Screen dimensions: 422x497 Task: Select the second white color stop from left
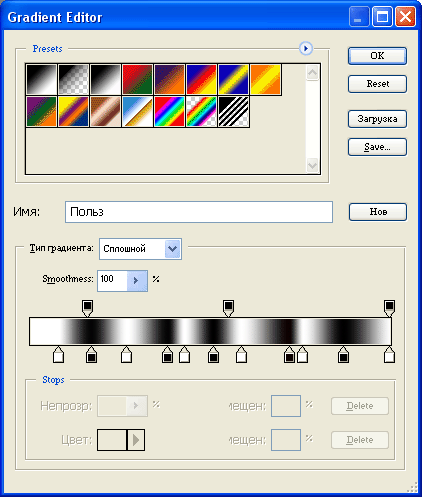[x=126, y=355]
